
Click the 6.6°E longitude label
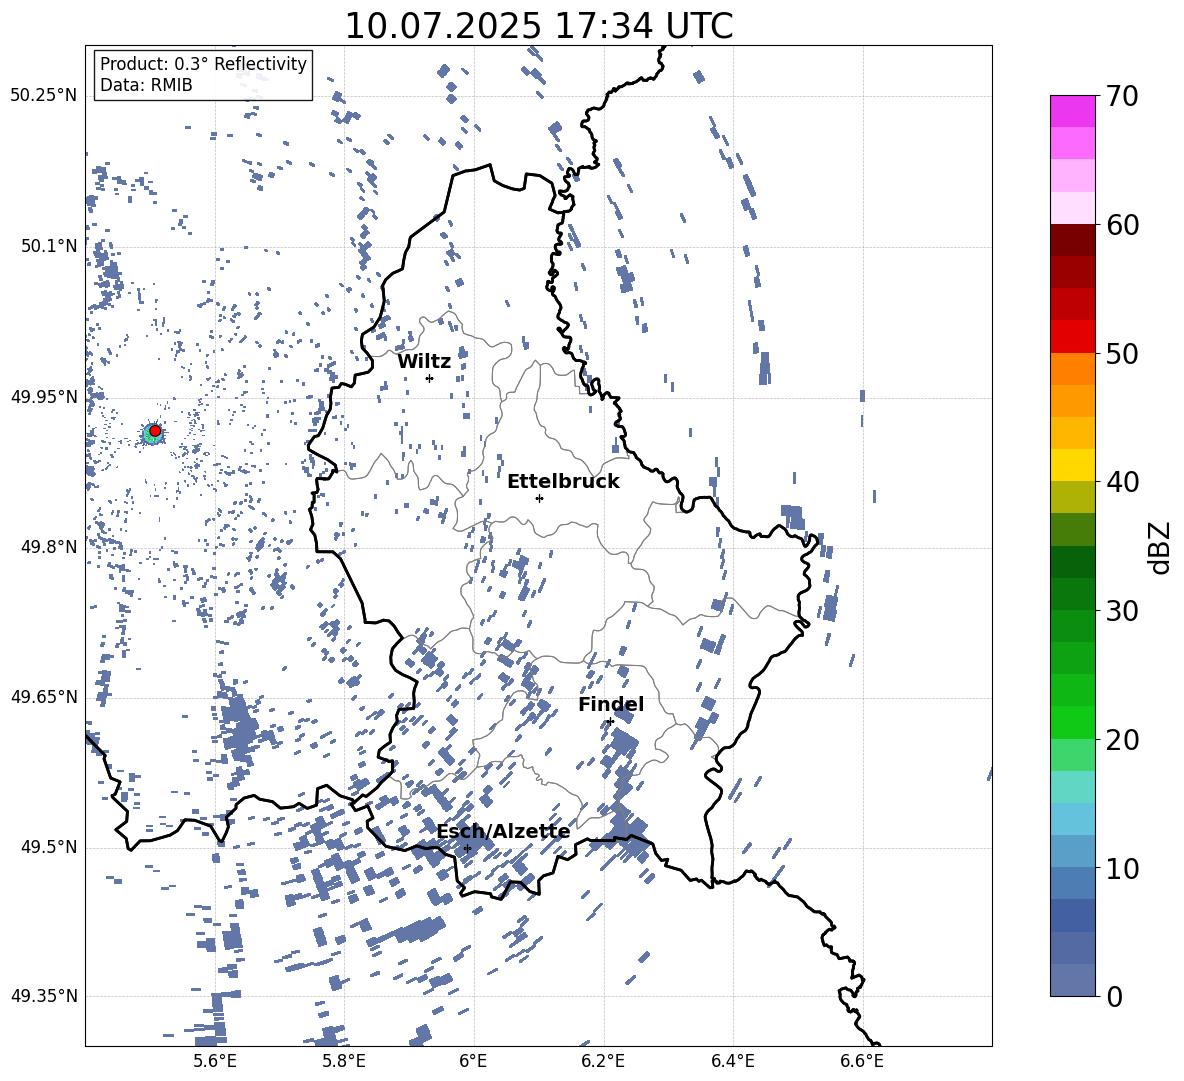click(862, 1061)
